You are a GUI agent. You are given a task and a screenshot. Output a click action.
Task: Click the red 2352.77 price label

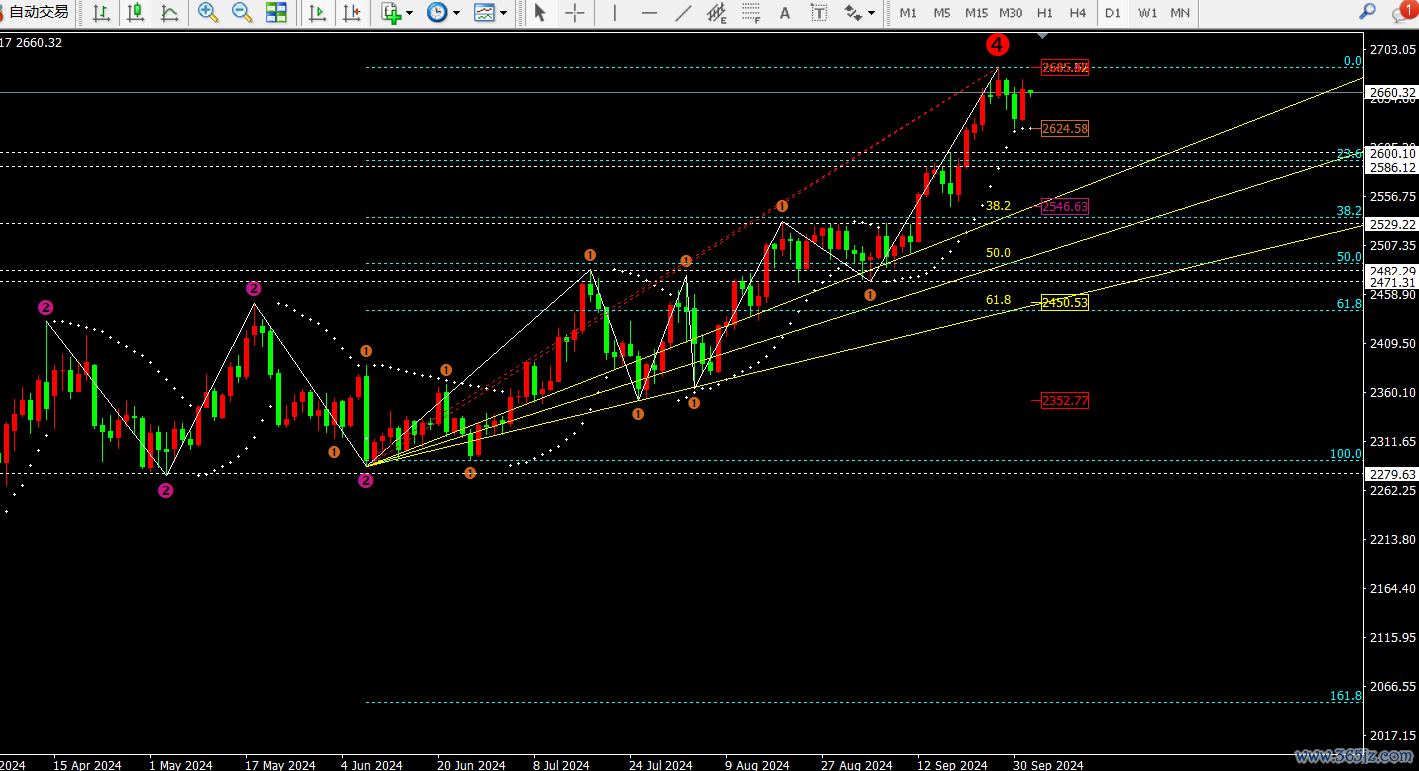[x=1065, y=400]
